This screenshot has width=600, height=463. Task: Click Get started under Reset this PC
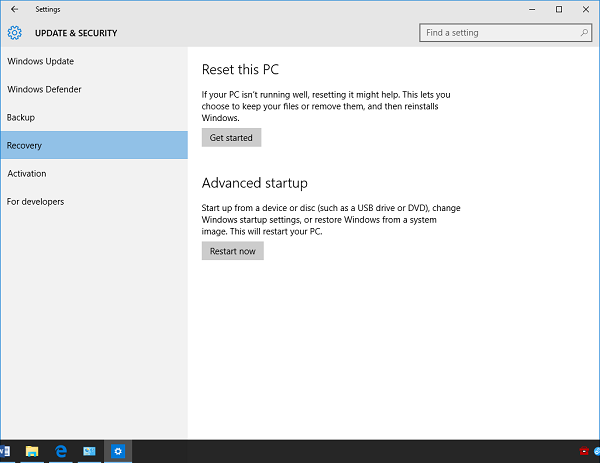232,138
